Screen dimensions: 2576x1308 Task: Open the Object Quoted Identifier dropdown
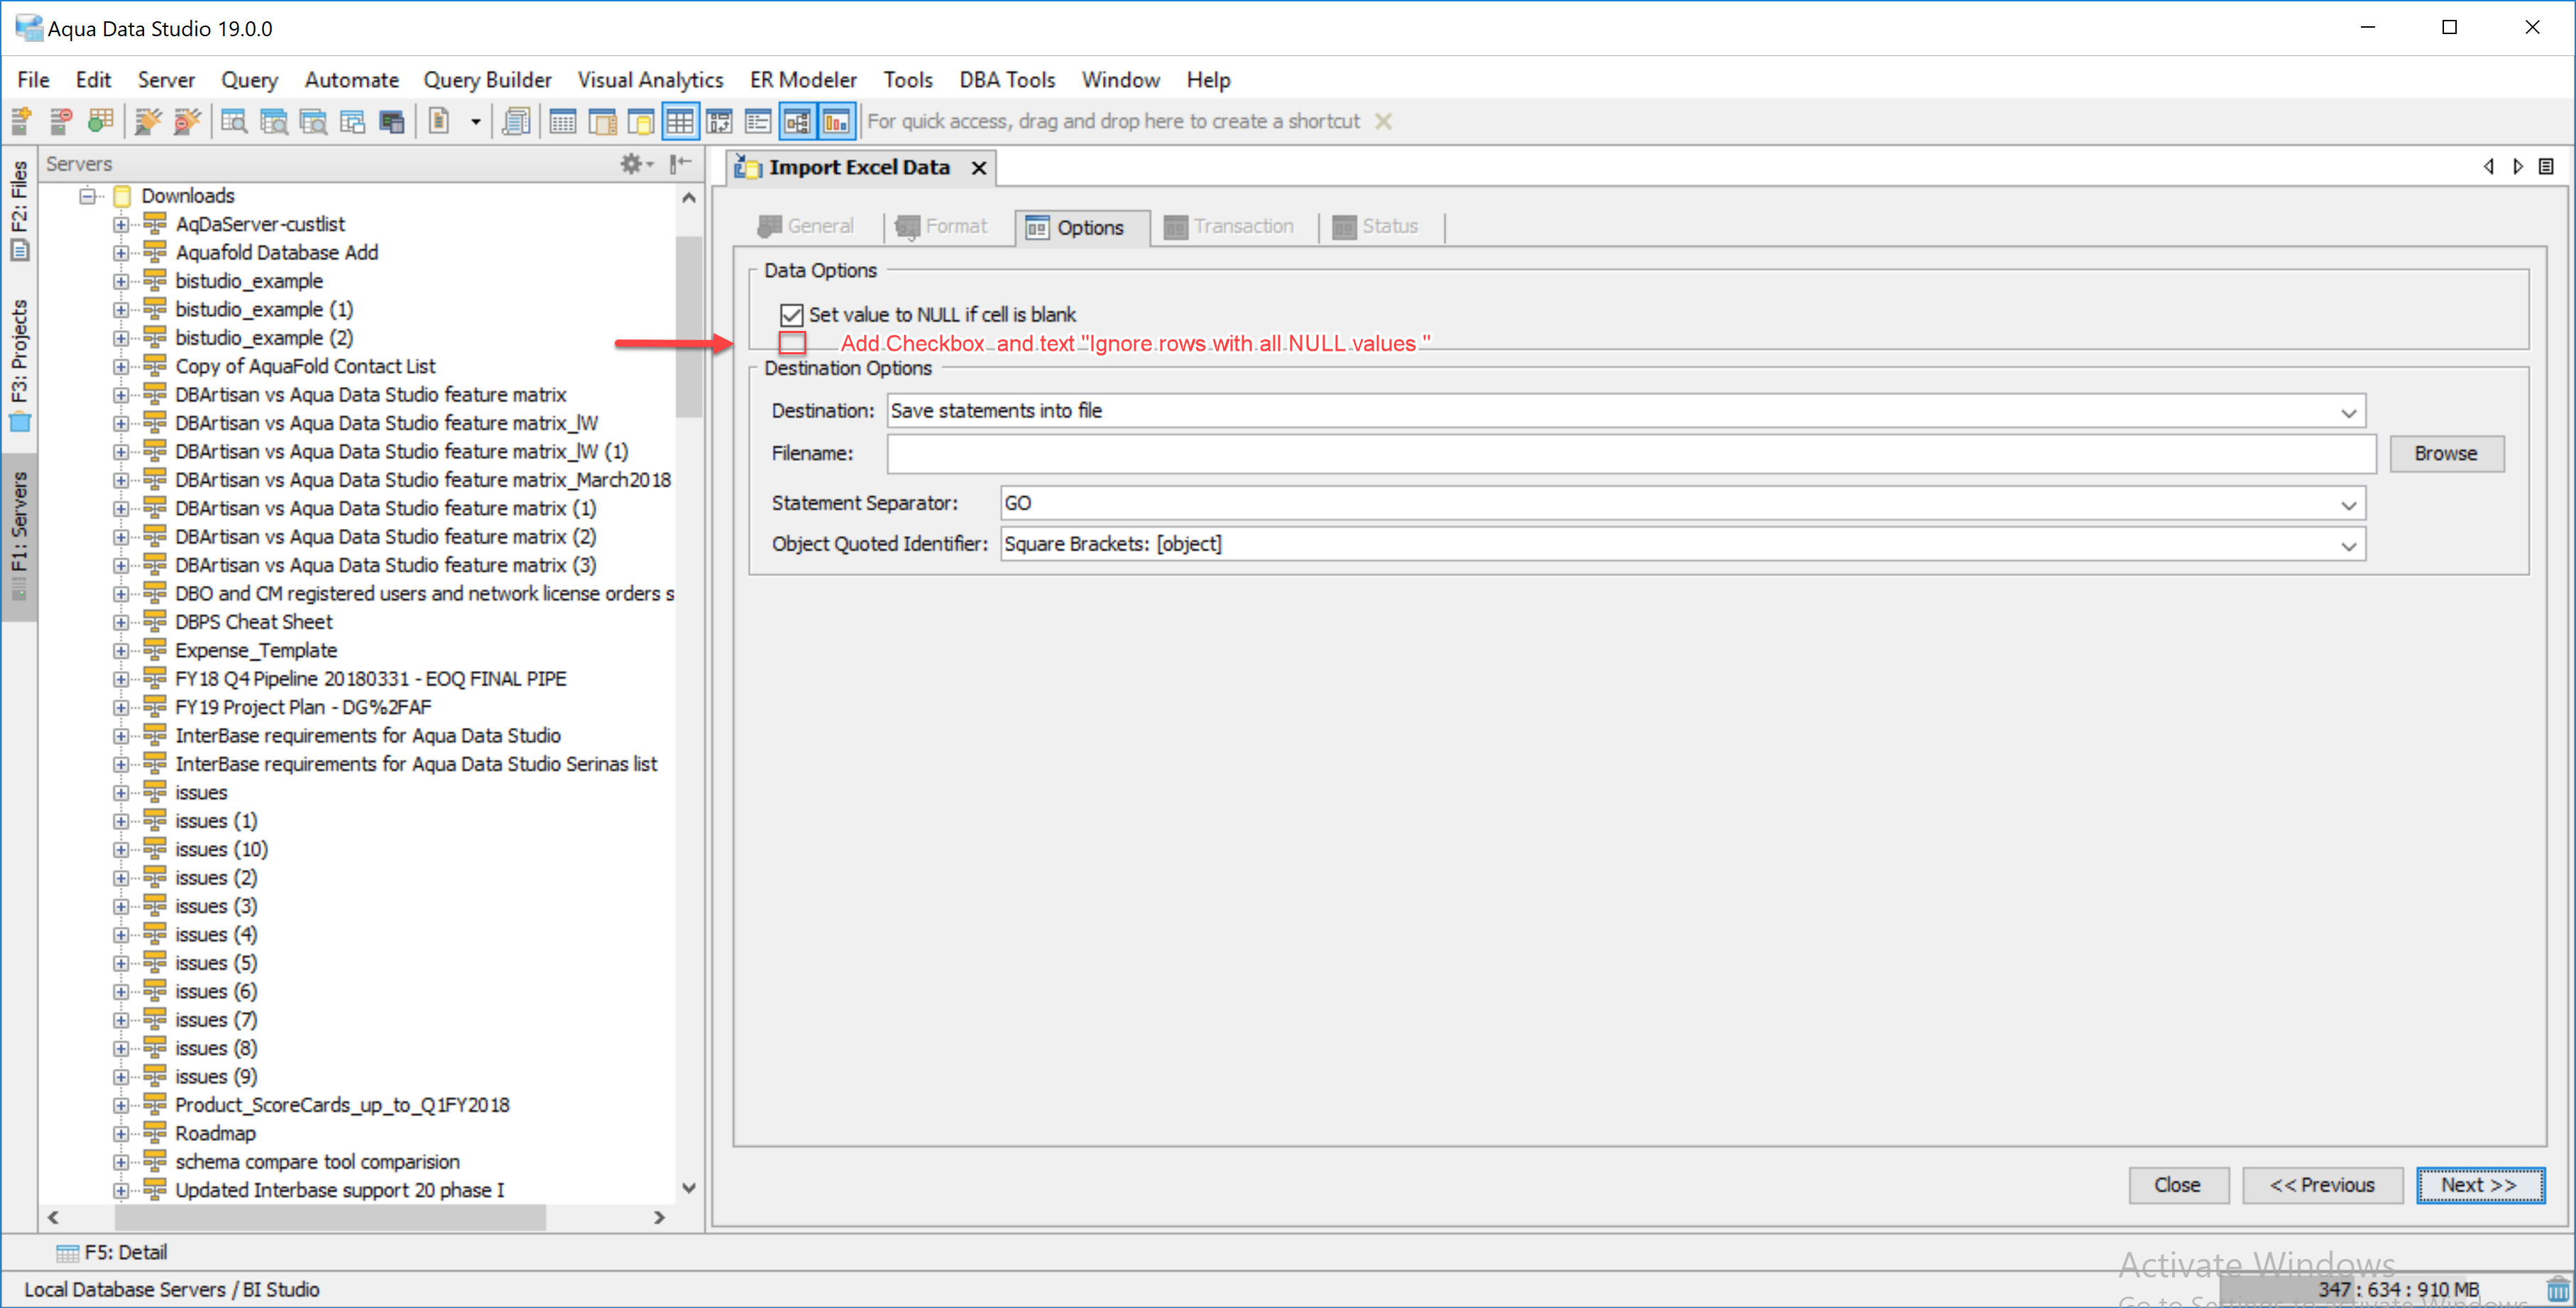[2348, 545]
